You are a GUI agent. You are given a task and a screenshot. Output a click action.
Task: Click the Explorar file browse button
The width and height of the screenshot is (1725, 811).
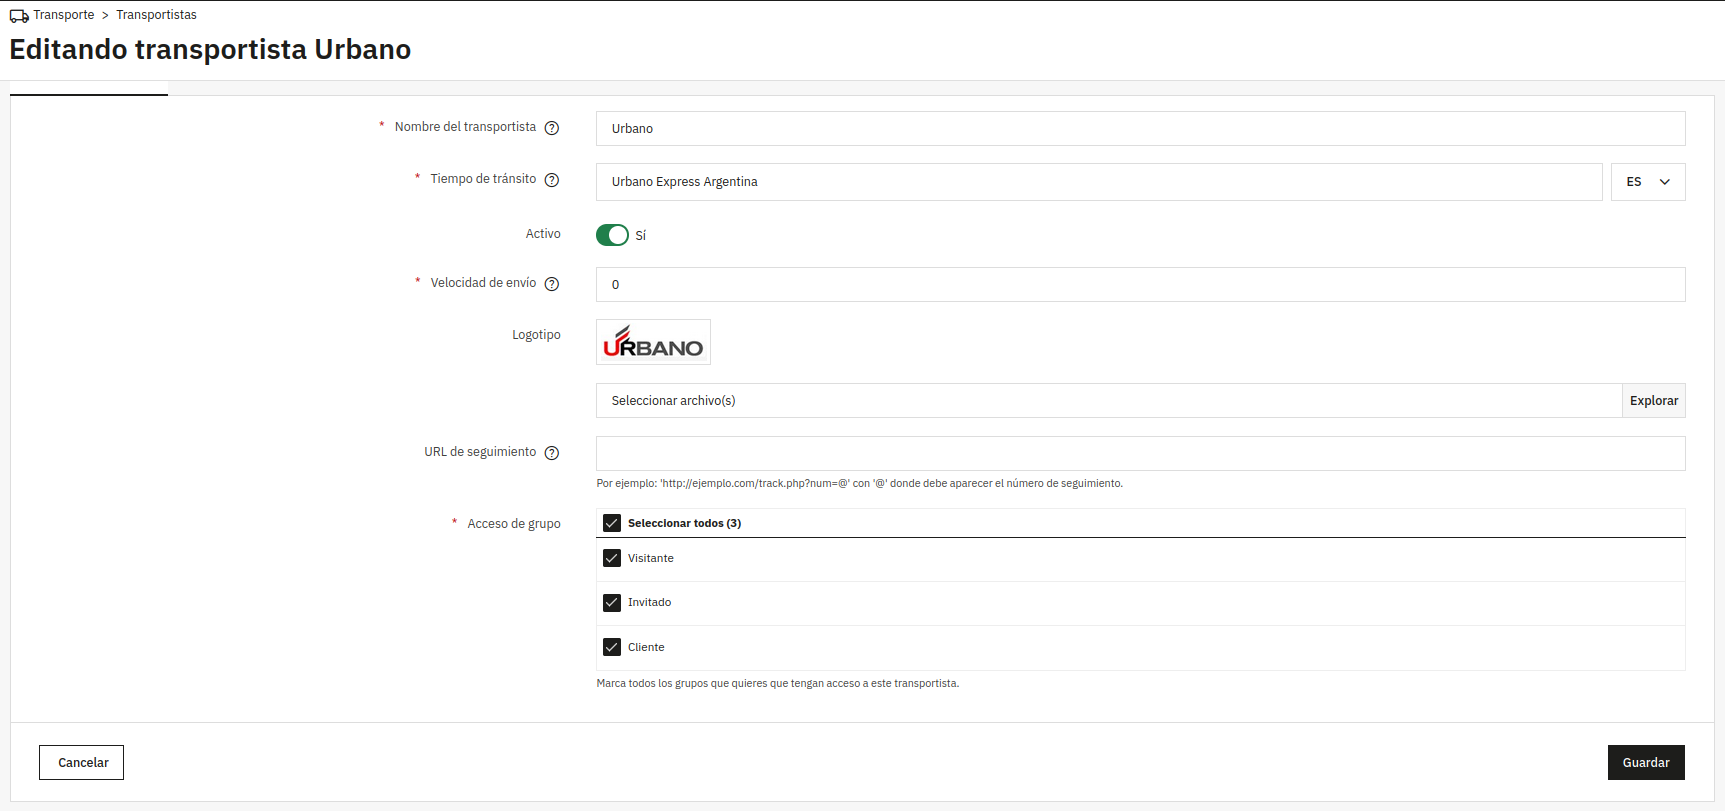pos(1653,401)
